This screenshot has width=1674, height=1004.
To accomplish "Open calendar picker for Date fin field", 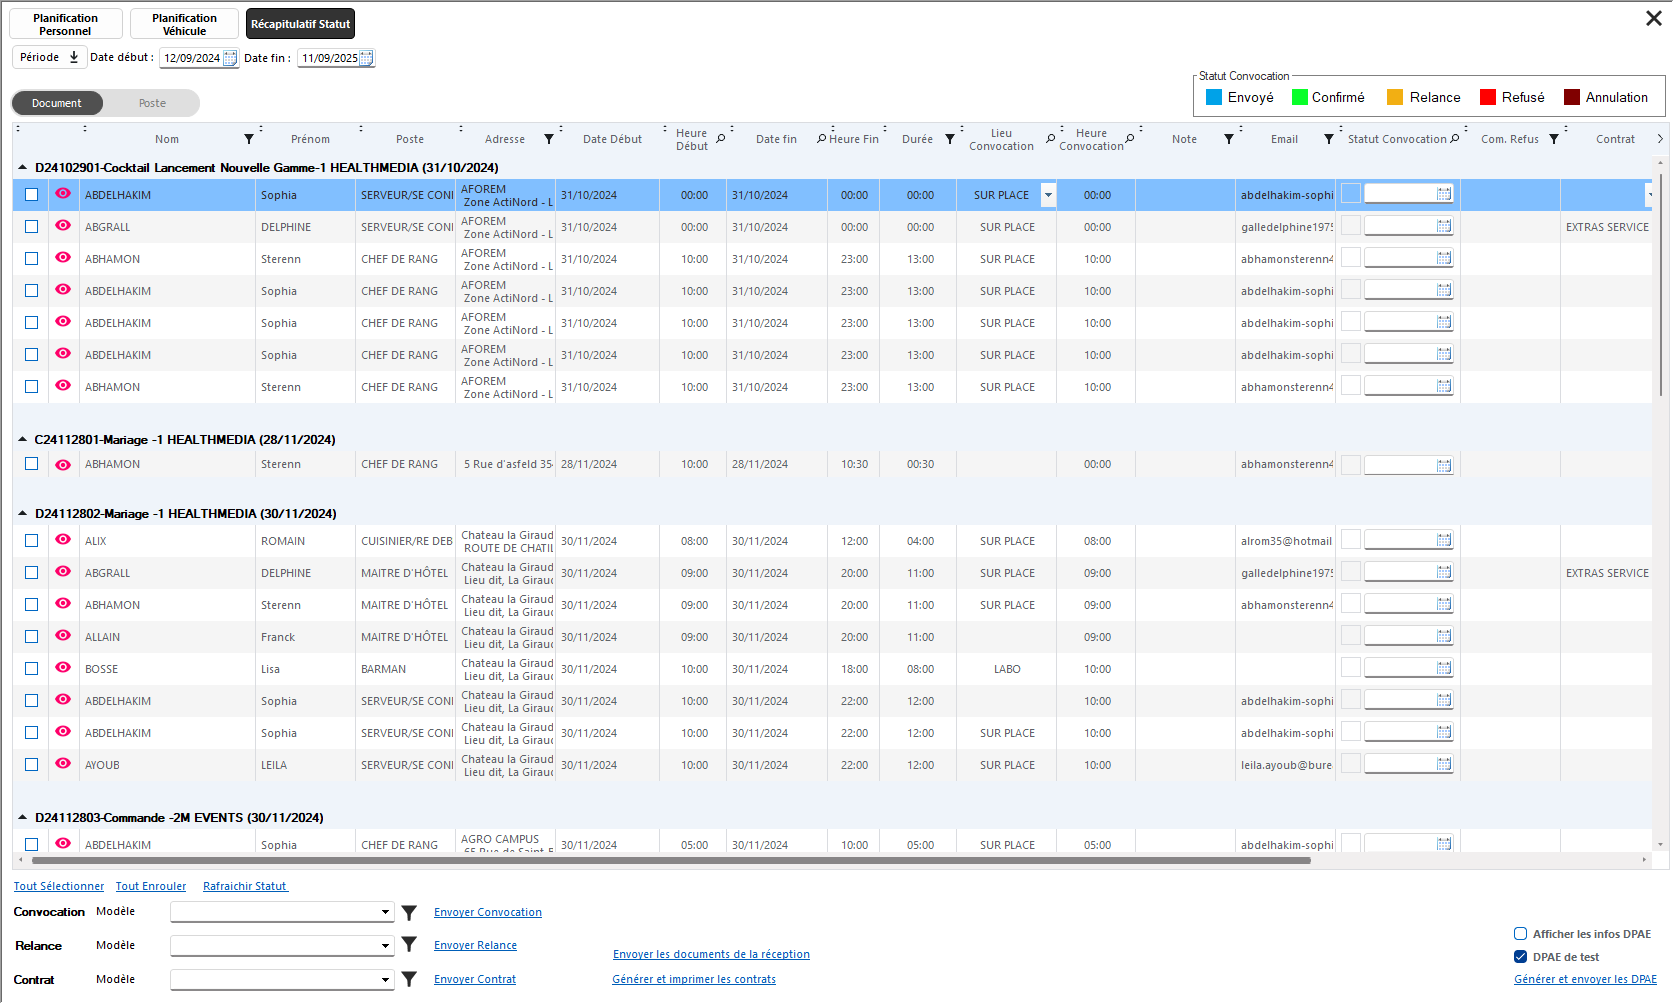I will [x=366, y=58].
